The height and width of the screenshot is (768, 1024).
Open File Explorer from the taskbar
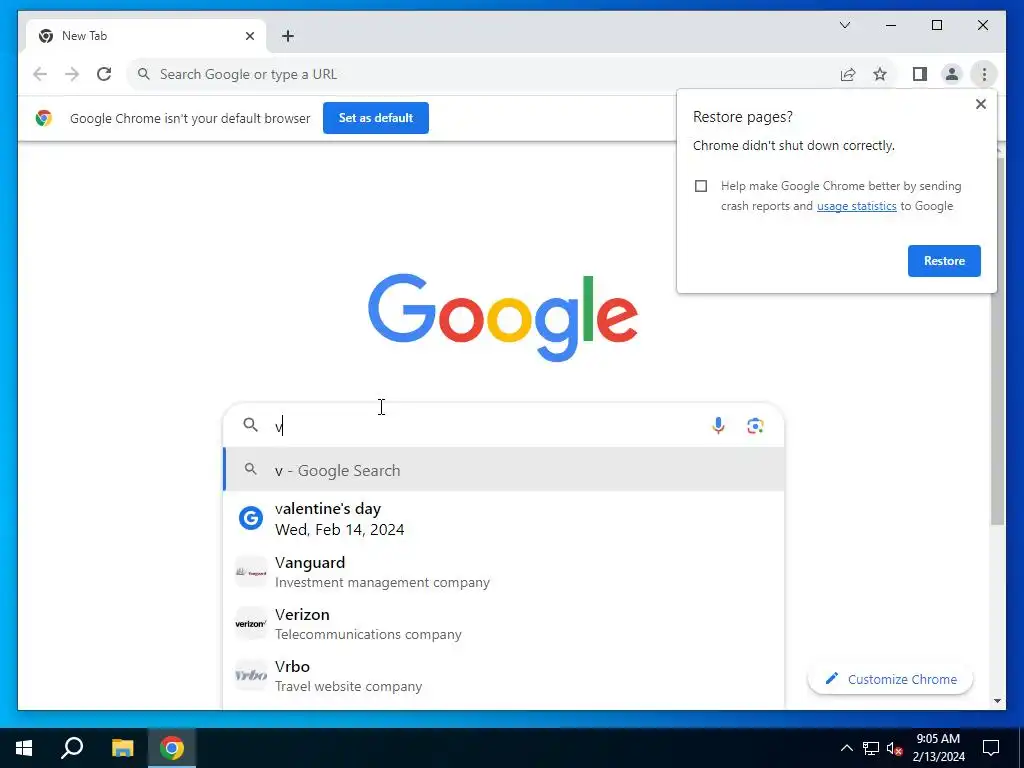[122, 748]
